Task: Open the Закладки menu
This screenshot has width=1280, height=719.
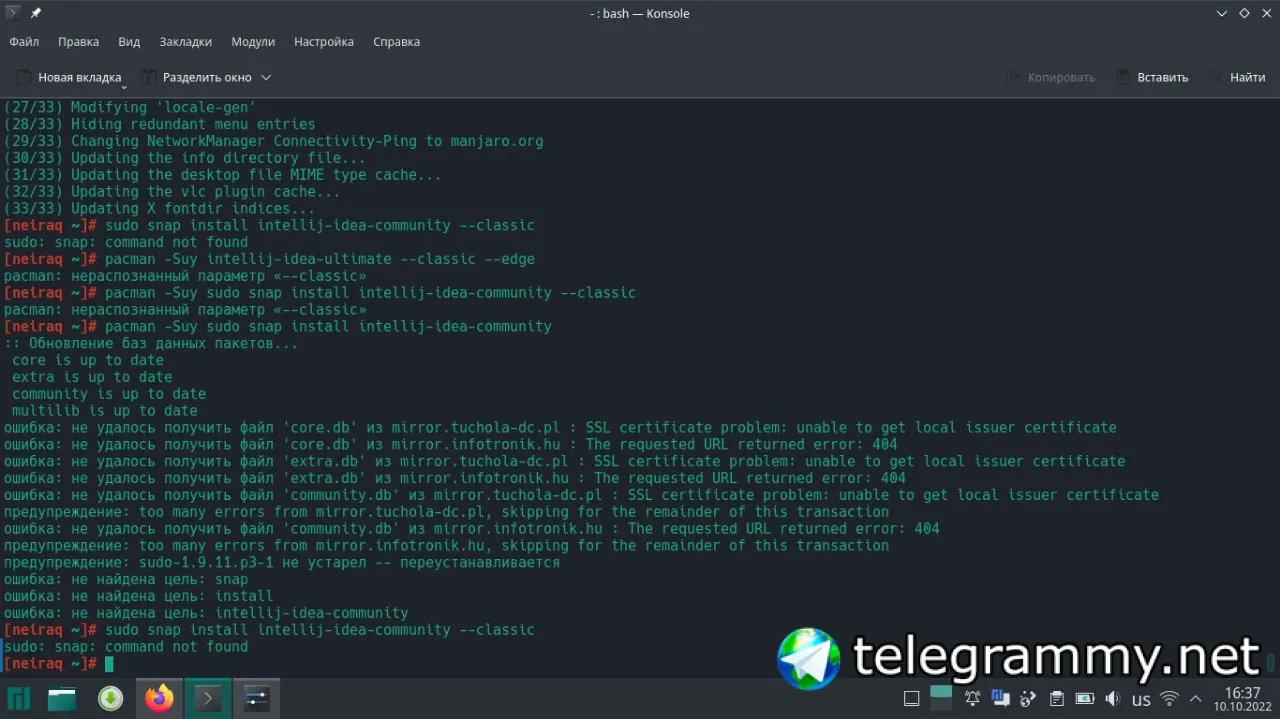Action: coord(185,42)
